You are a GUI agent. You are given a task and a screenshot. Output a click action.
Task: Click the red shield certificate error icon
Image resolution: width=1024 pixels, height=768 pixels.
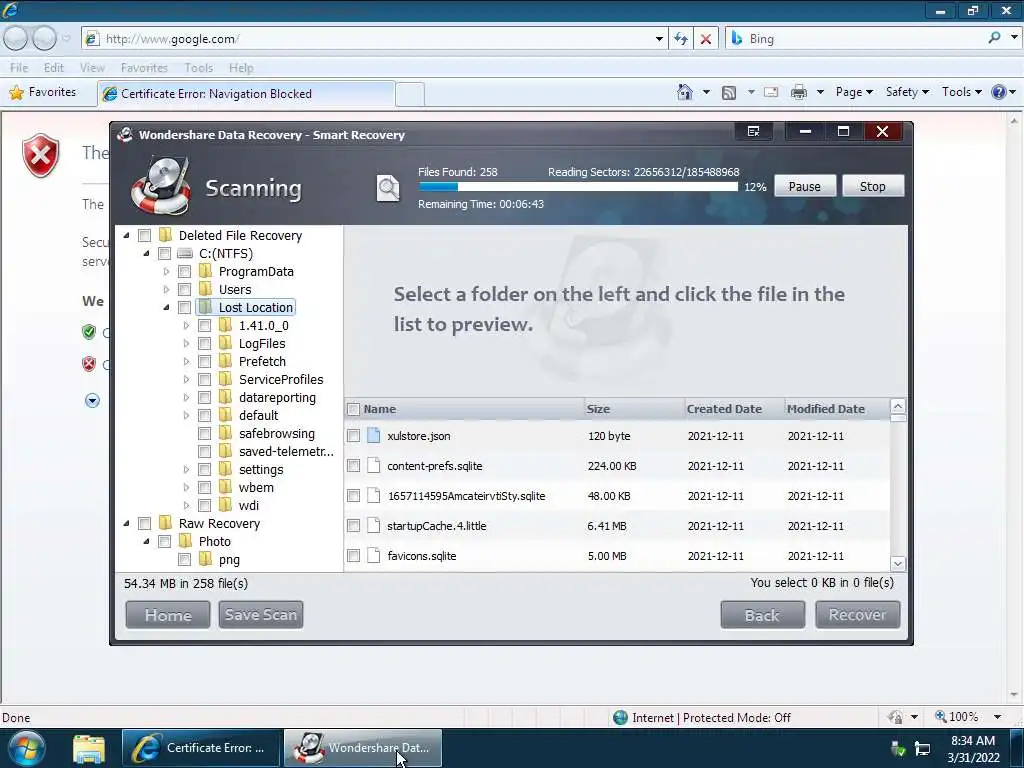pos(40,155)
